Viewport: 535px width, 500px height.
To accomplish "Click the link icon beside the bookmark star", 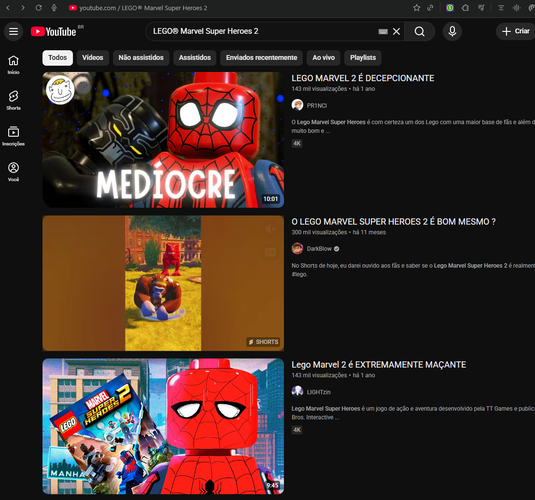I will [x=431, y=8].
